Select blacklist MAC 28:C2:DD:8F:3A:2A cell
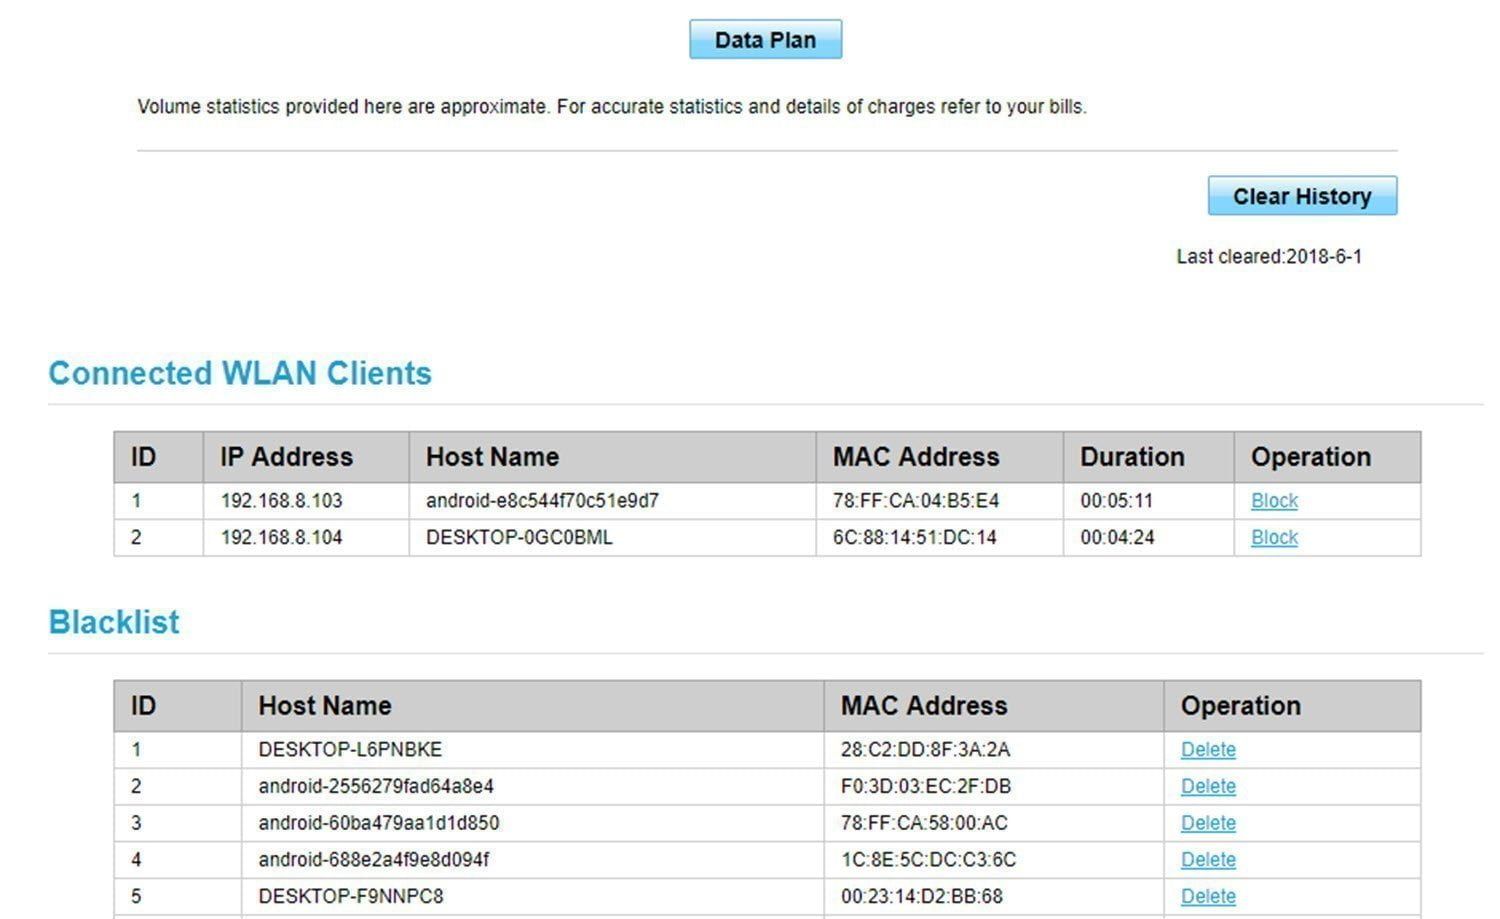This screenshot has height=919, width=1500. [x=925, y=750]
